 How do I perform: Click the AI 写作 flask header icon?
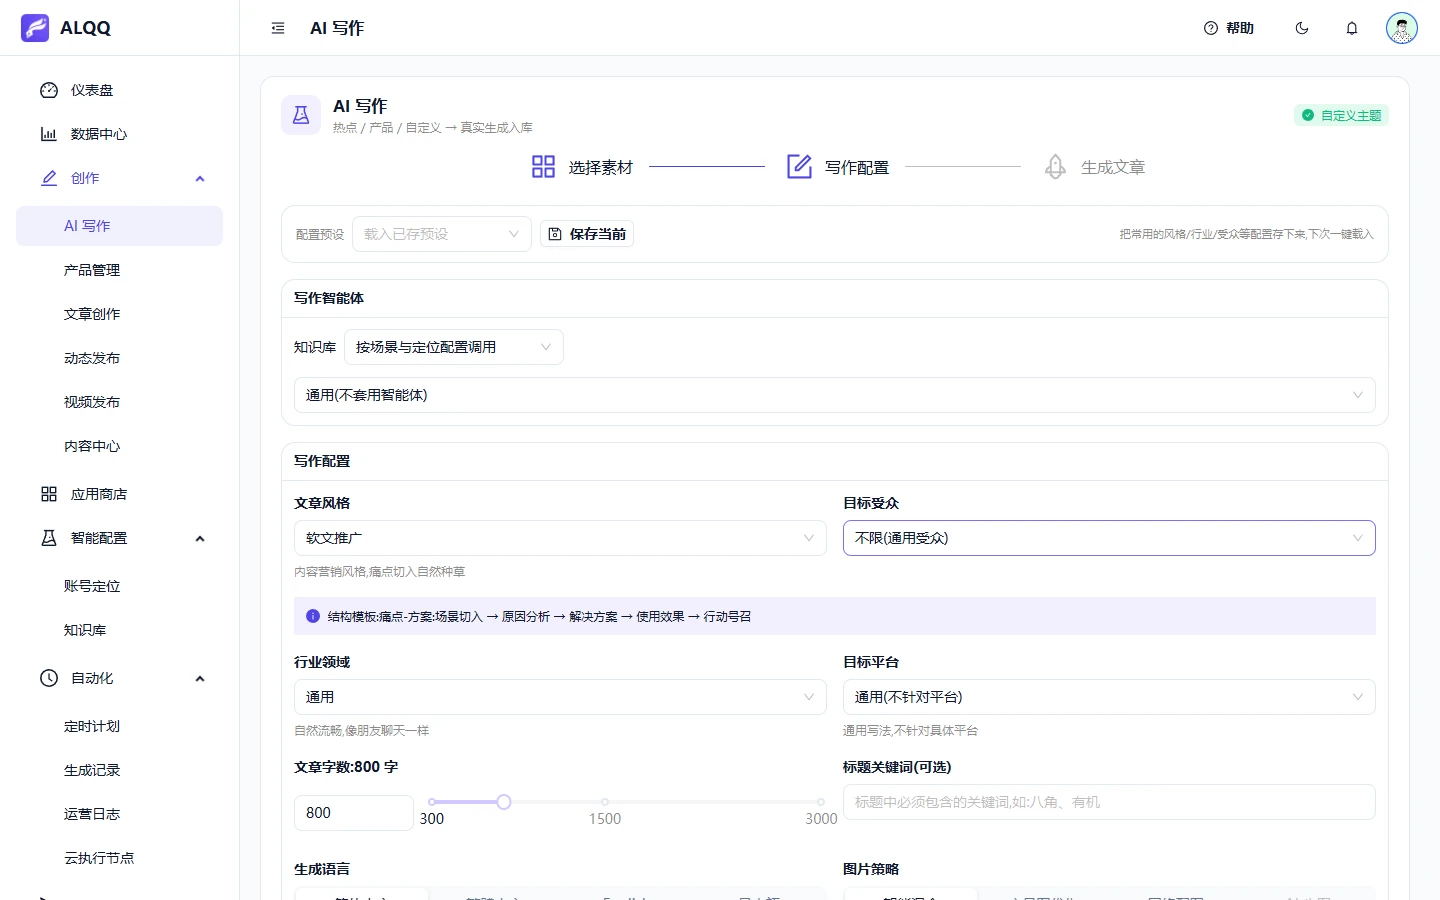pos(301,115)
